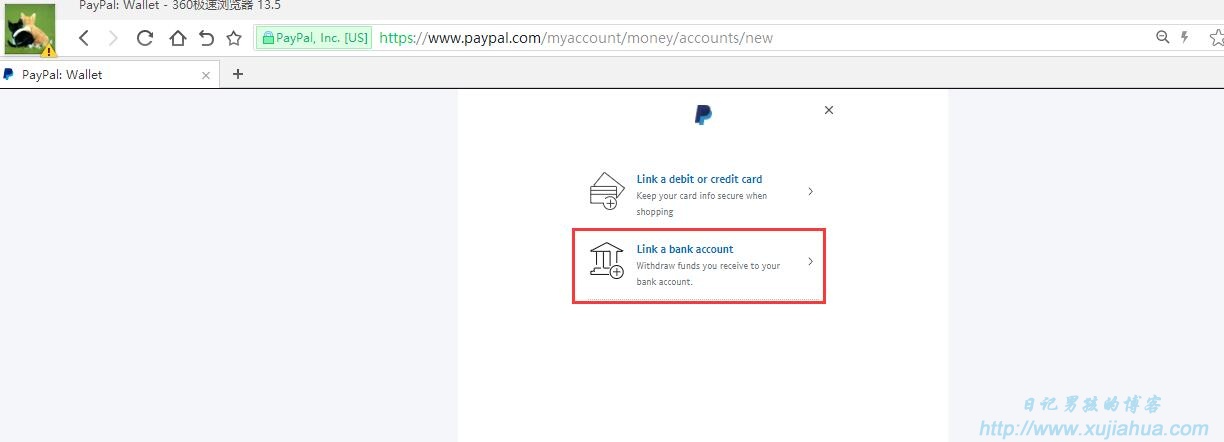Click the text 'Withdraw funds you receive to your bank account.'
The image size is (1224, 442).
[x=708, y=274]
